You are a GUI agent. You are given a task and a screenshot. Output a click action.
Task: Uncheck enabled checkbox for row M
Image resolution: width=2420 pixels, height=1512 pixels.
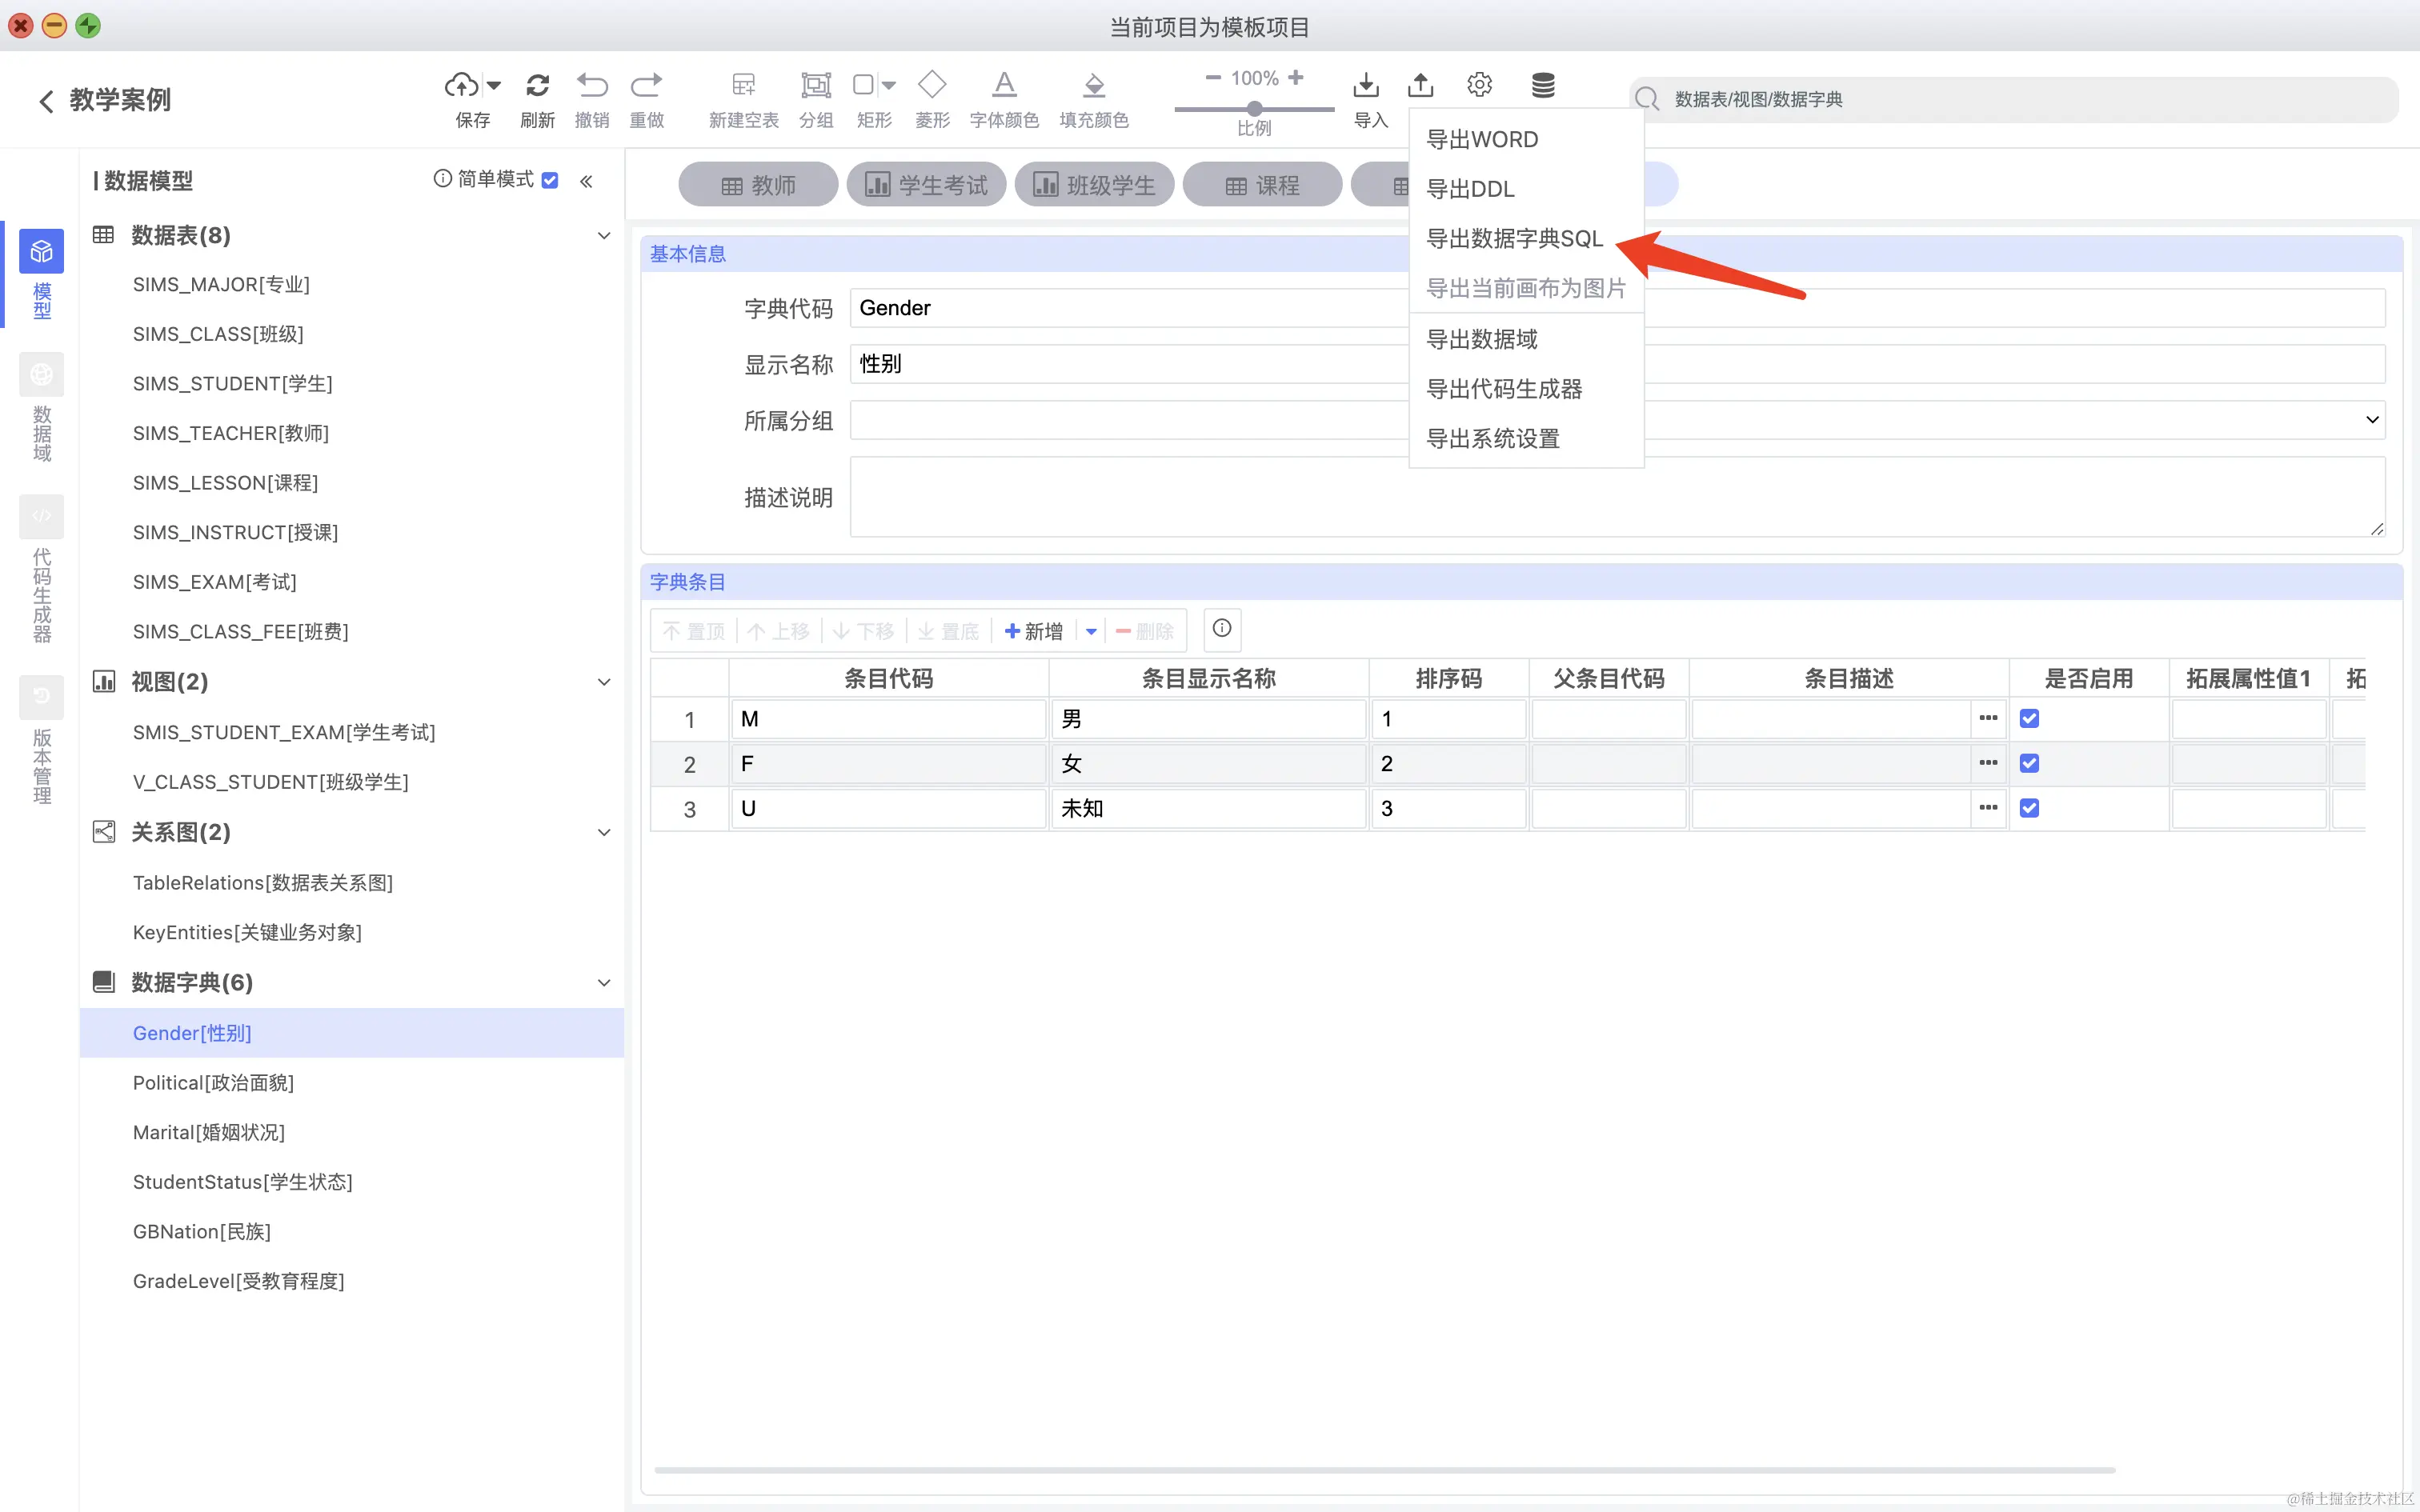click(x=2029, y=719)
